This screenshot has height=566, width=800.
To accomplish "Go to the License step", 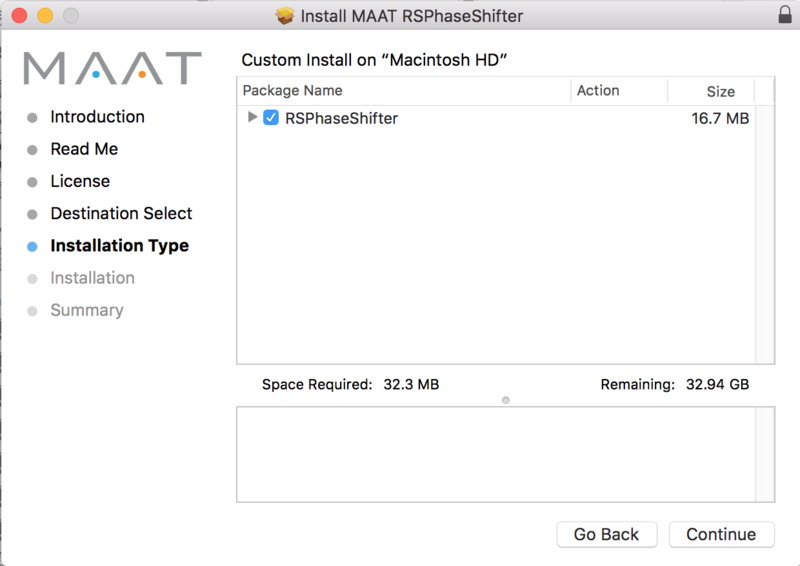I will click(x=80, y=181).
